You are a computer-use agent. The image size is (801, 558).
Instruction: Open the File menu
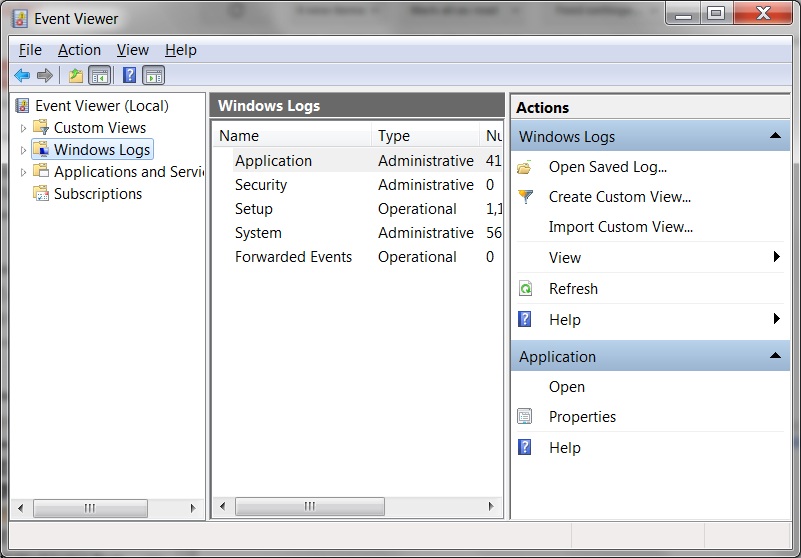(30, 50)
